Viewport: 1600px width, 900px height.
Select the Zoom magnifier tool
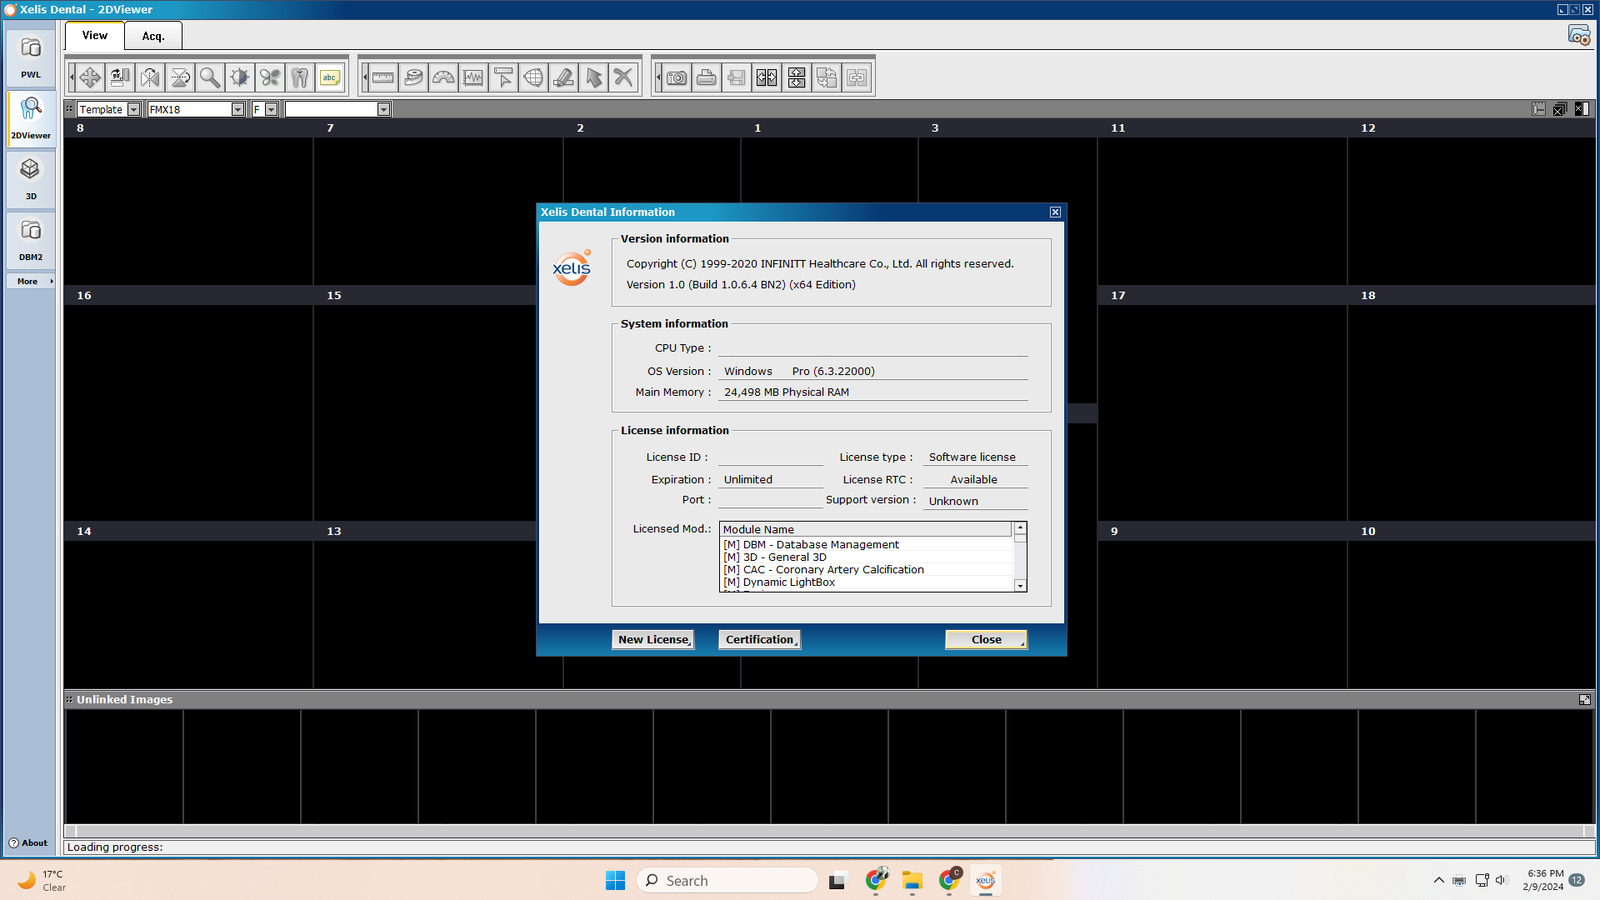click(210, 77)
